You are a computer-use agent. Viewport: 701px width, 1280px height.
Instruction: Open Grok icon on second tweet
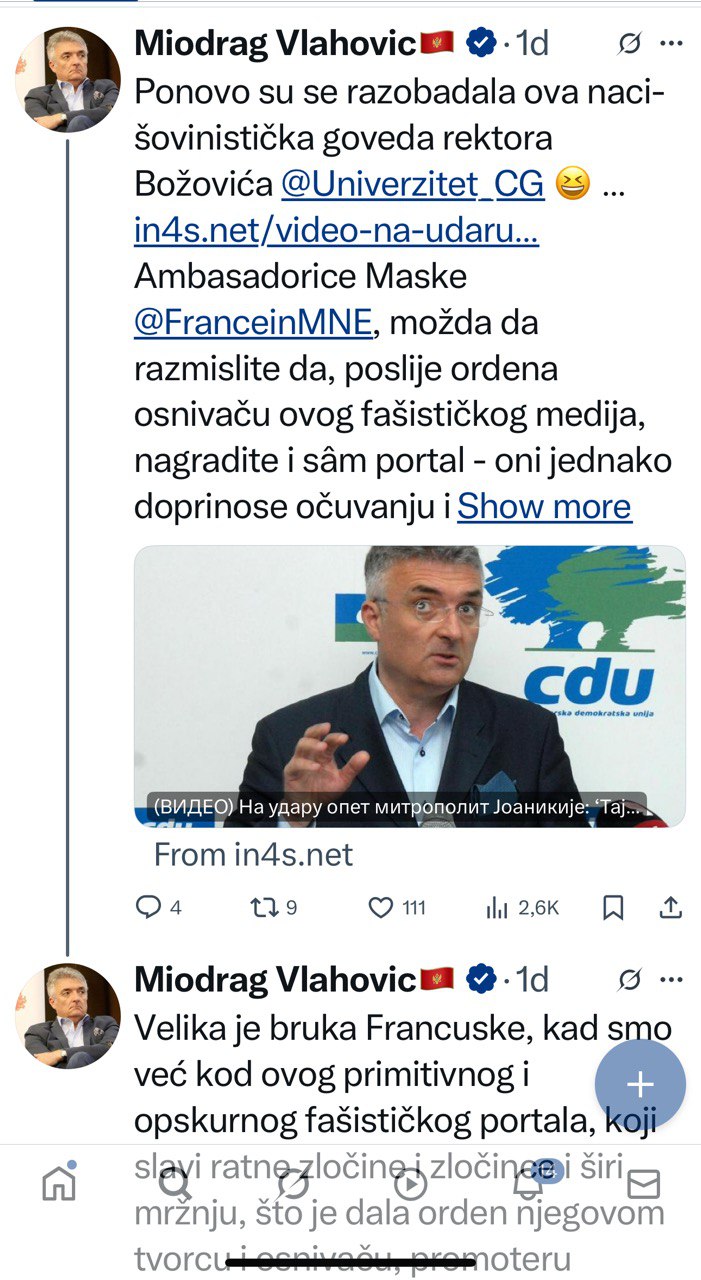coord(630,979)
